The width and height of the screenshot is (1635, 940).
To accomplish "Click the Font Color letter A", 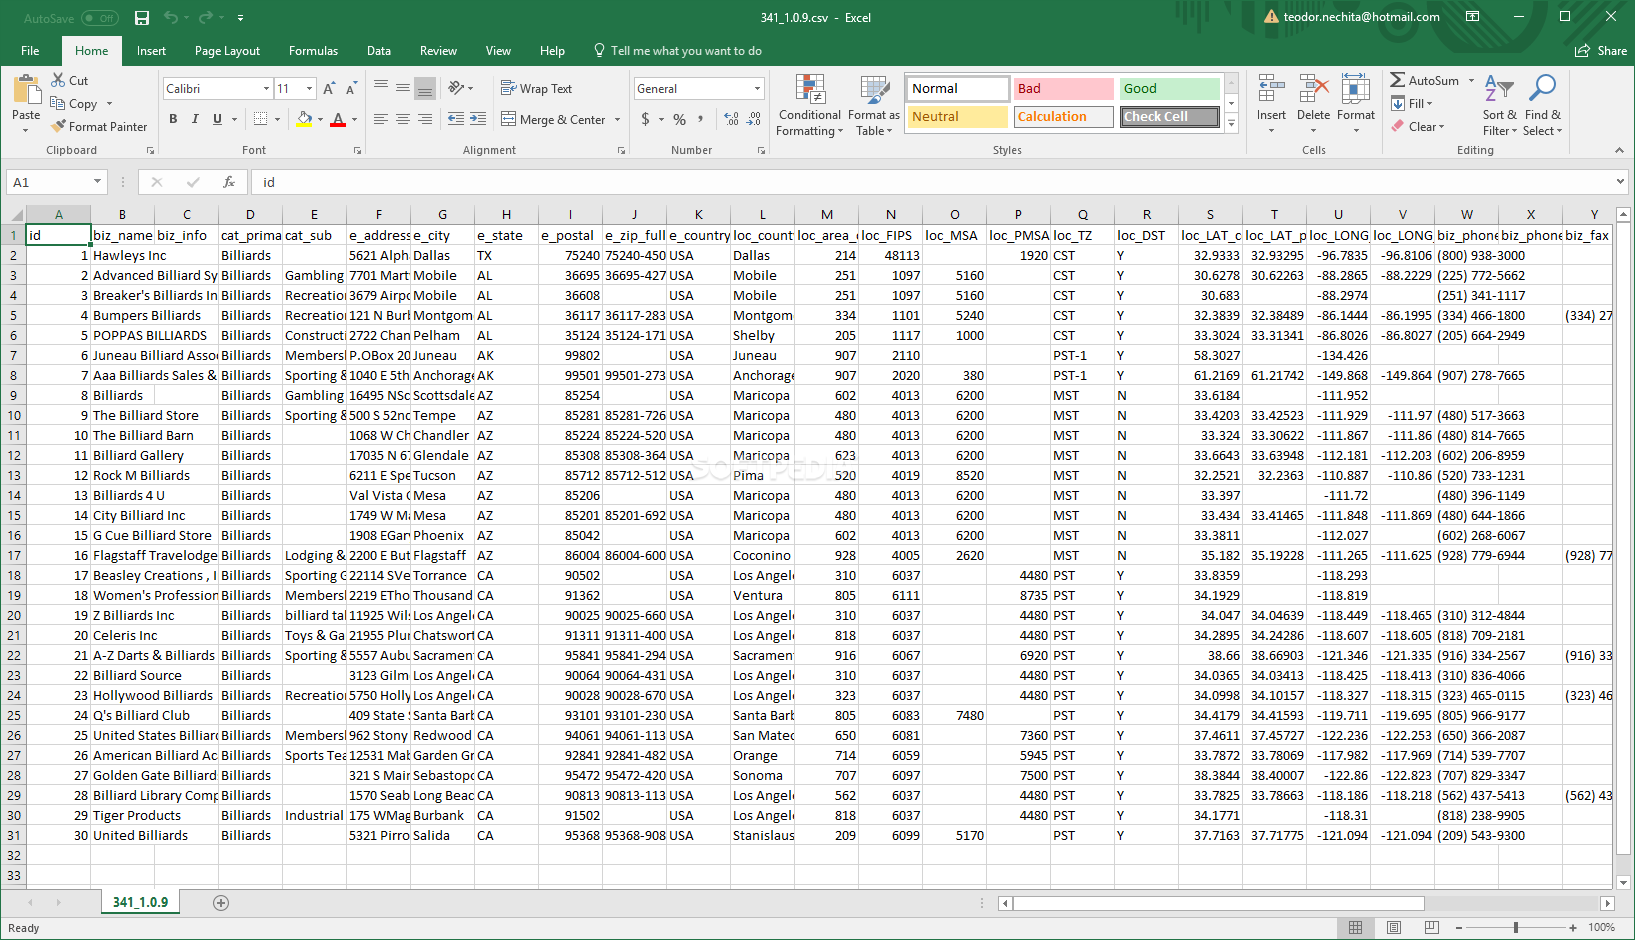I will [338, 119].
